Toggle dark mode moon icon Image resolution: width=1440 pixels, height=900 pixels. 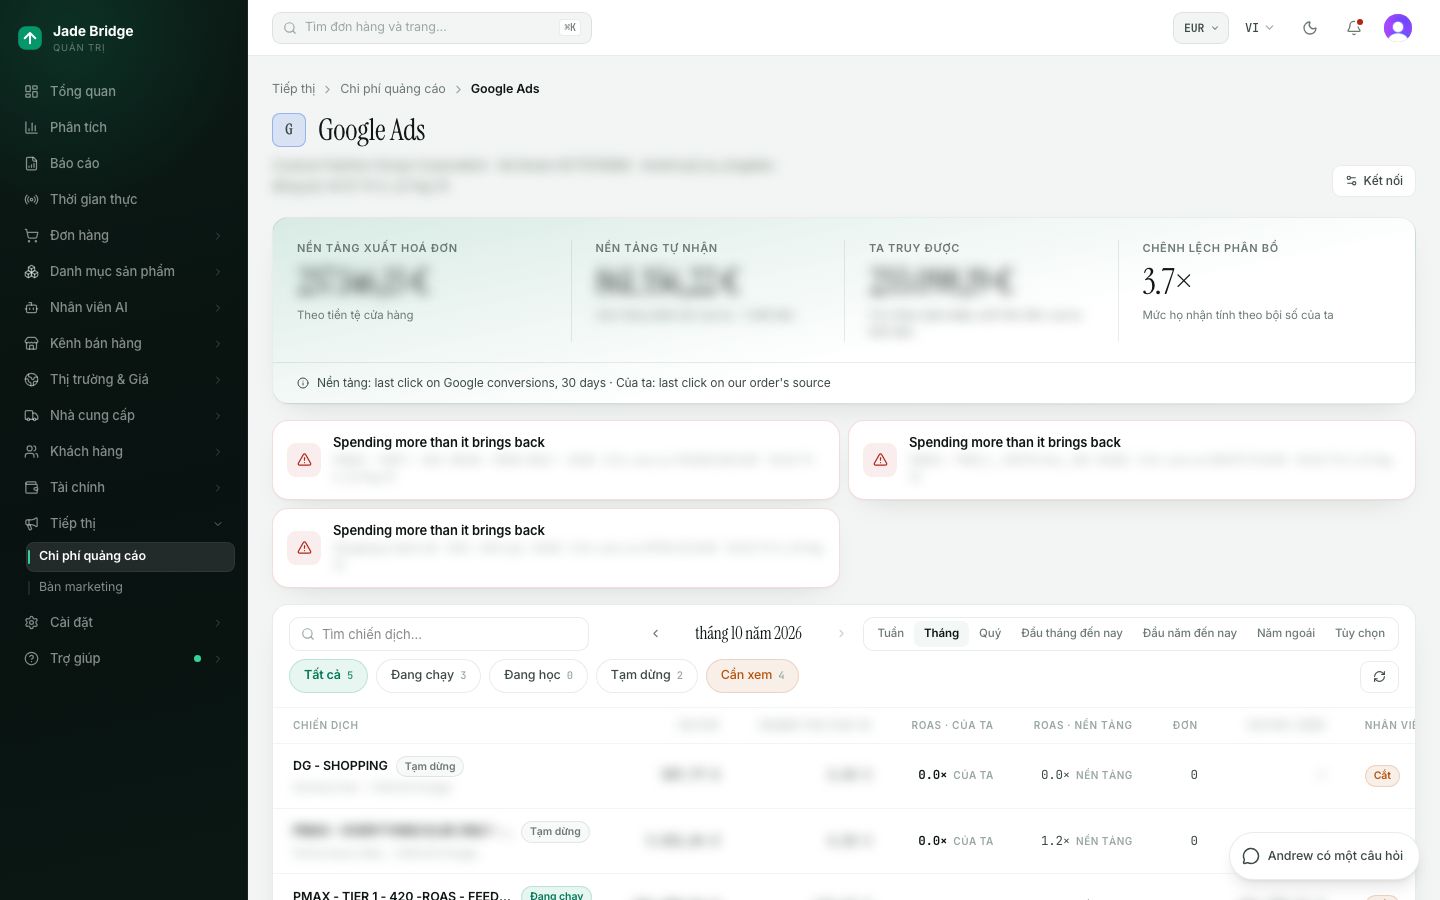coord(1310,28)
